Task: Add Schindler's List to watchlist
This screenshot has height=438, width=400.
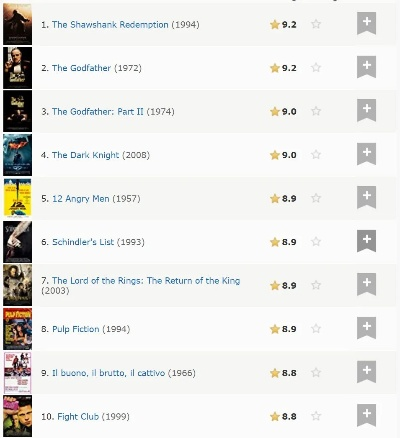Action: [x=366, y=241]
